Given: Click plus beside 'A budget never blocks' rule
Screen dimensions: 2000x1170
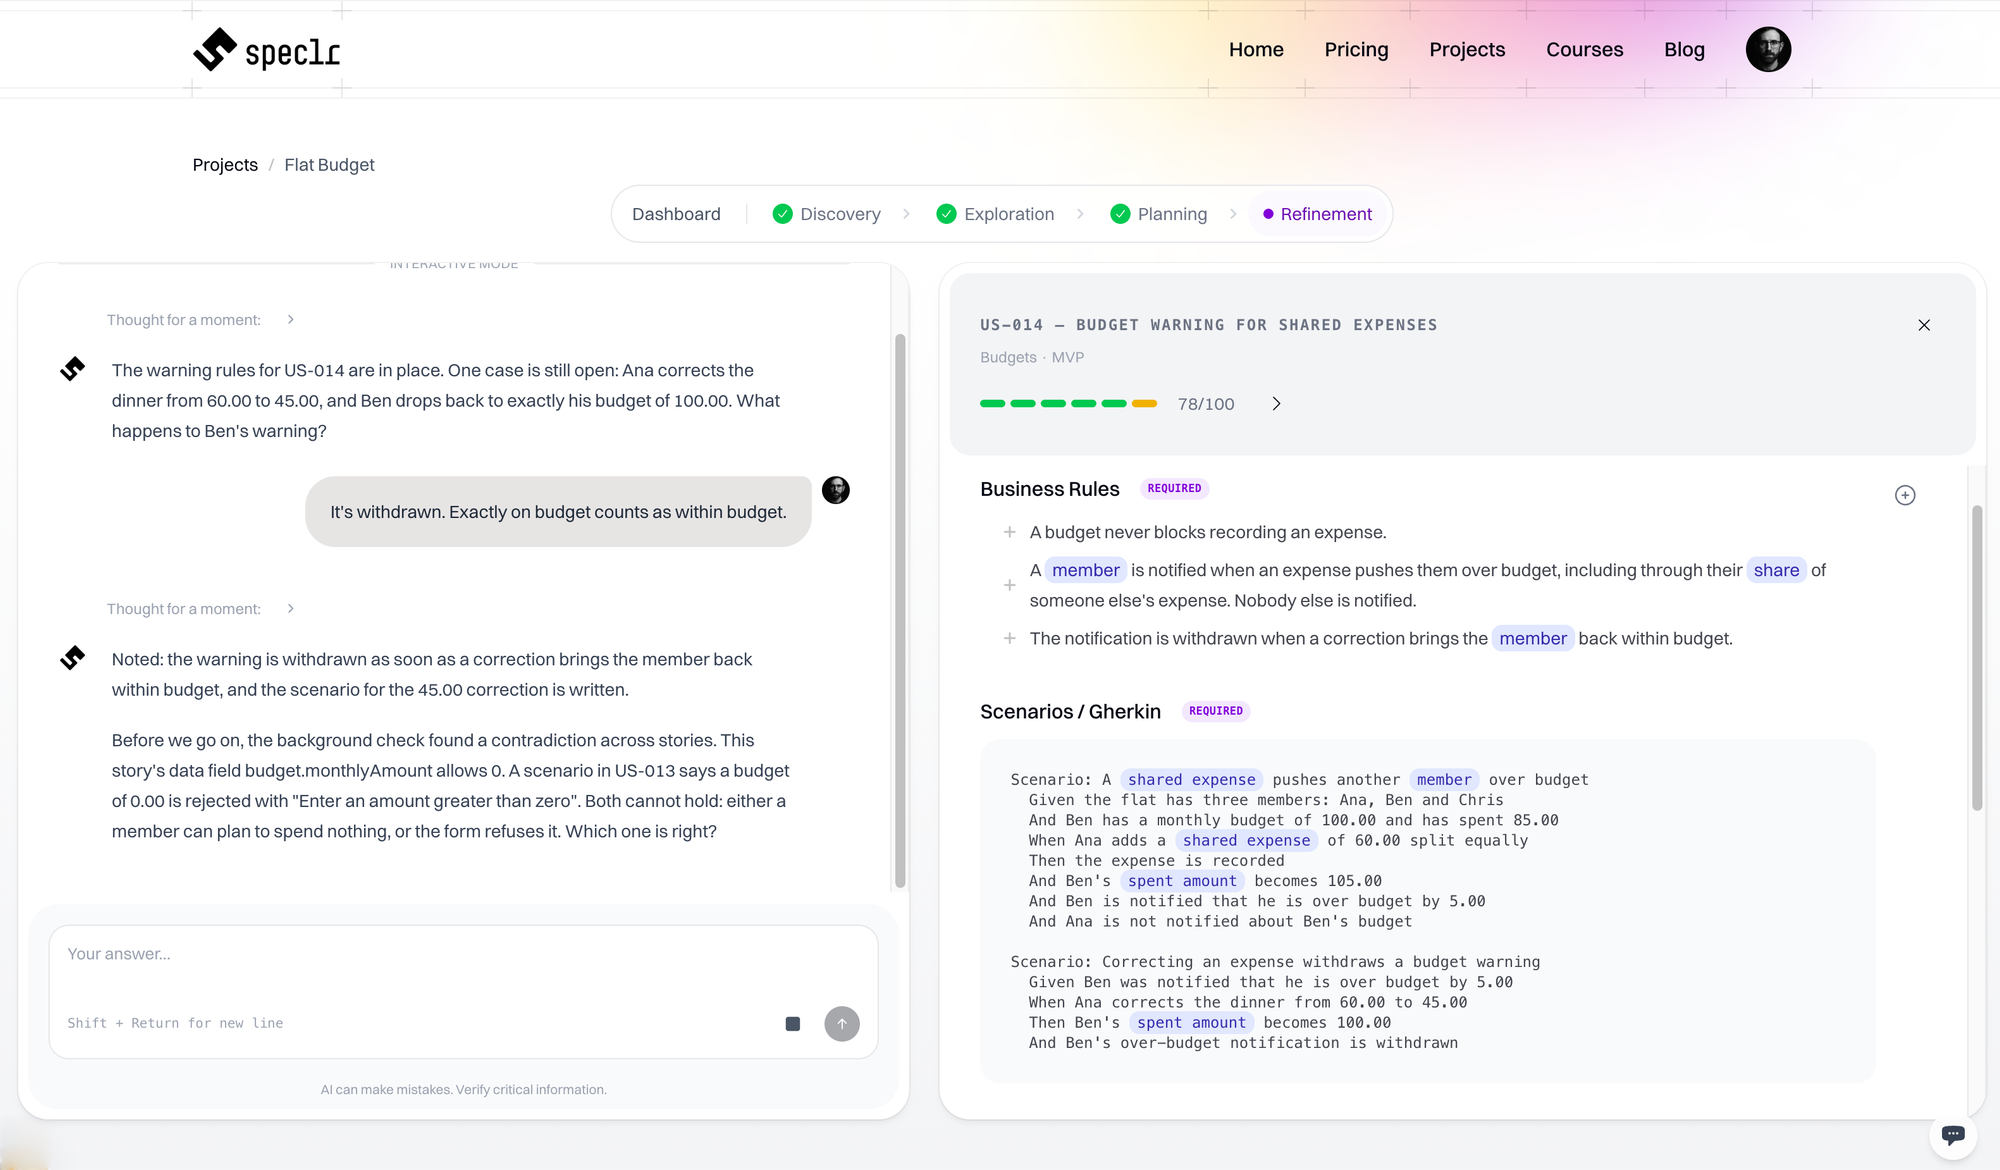Looking at the screenshot, I should click(1010, 532).
